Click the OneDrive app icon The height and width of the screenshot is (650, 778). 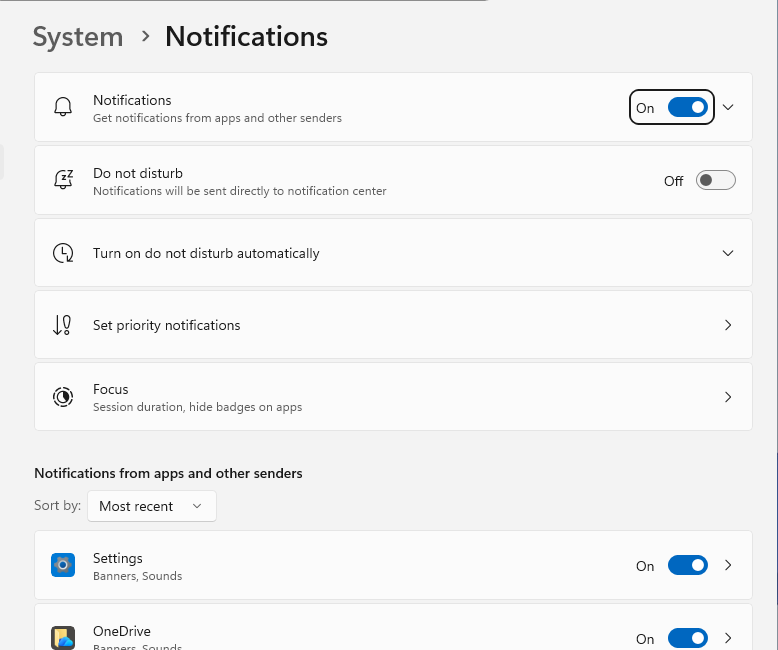pos(63,638)
